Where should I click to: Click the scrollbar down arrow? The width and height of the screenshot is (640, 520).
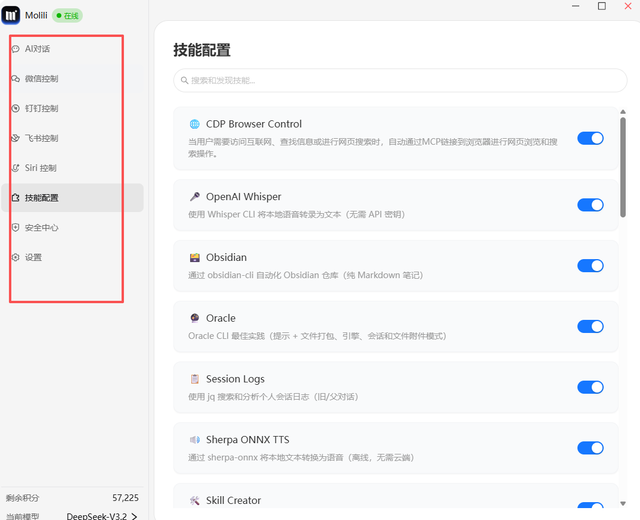point(622,503)
